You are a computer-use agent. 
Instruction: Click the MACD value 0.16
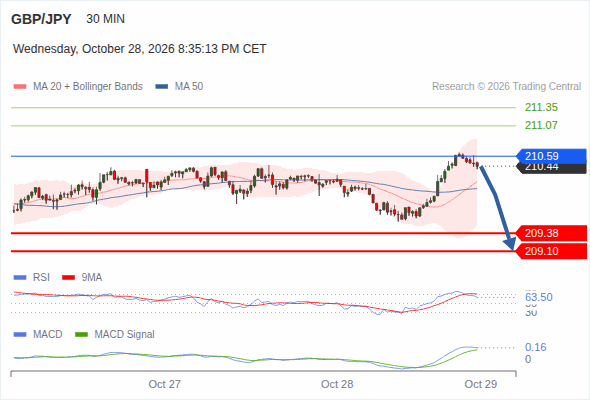click(535, 347)
